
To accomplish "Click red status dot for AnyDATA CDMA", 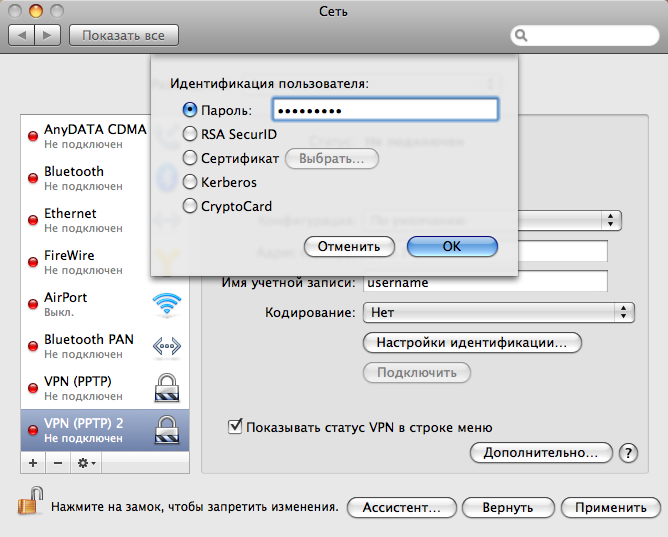I will tap(33, 136).
